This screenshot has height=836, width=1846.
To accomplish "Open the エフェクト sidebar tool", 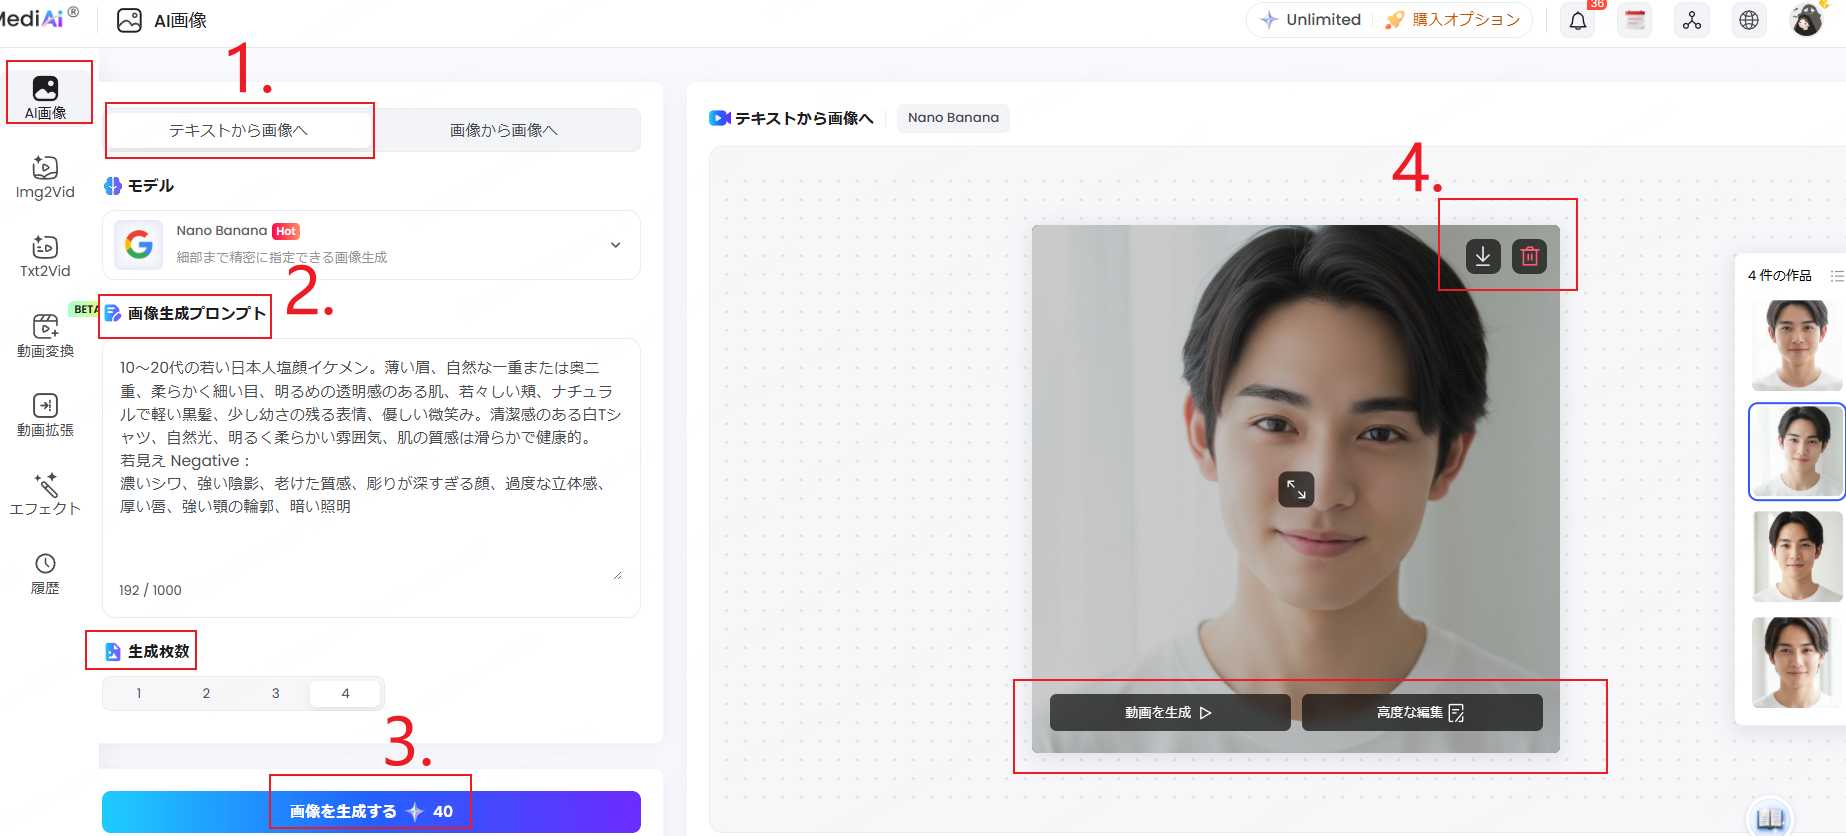I will point(45,494).
